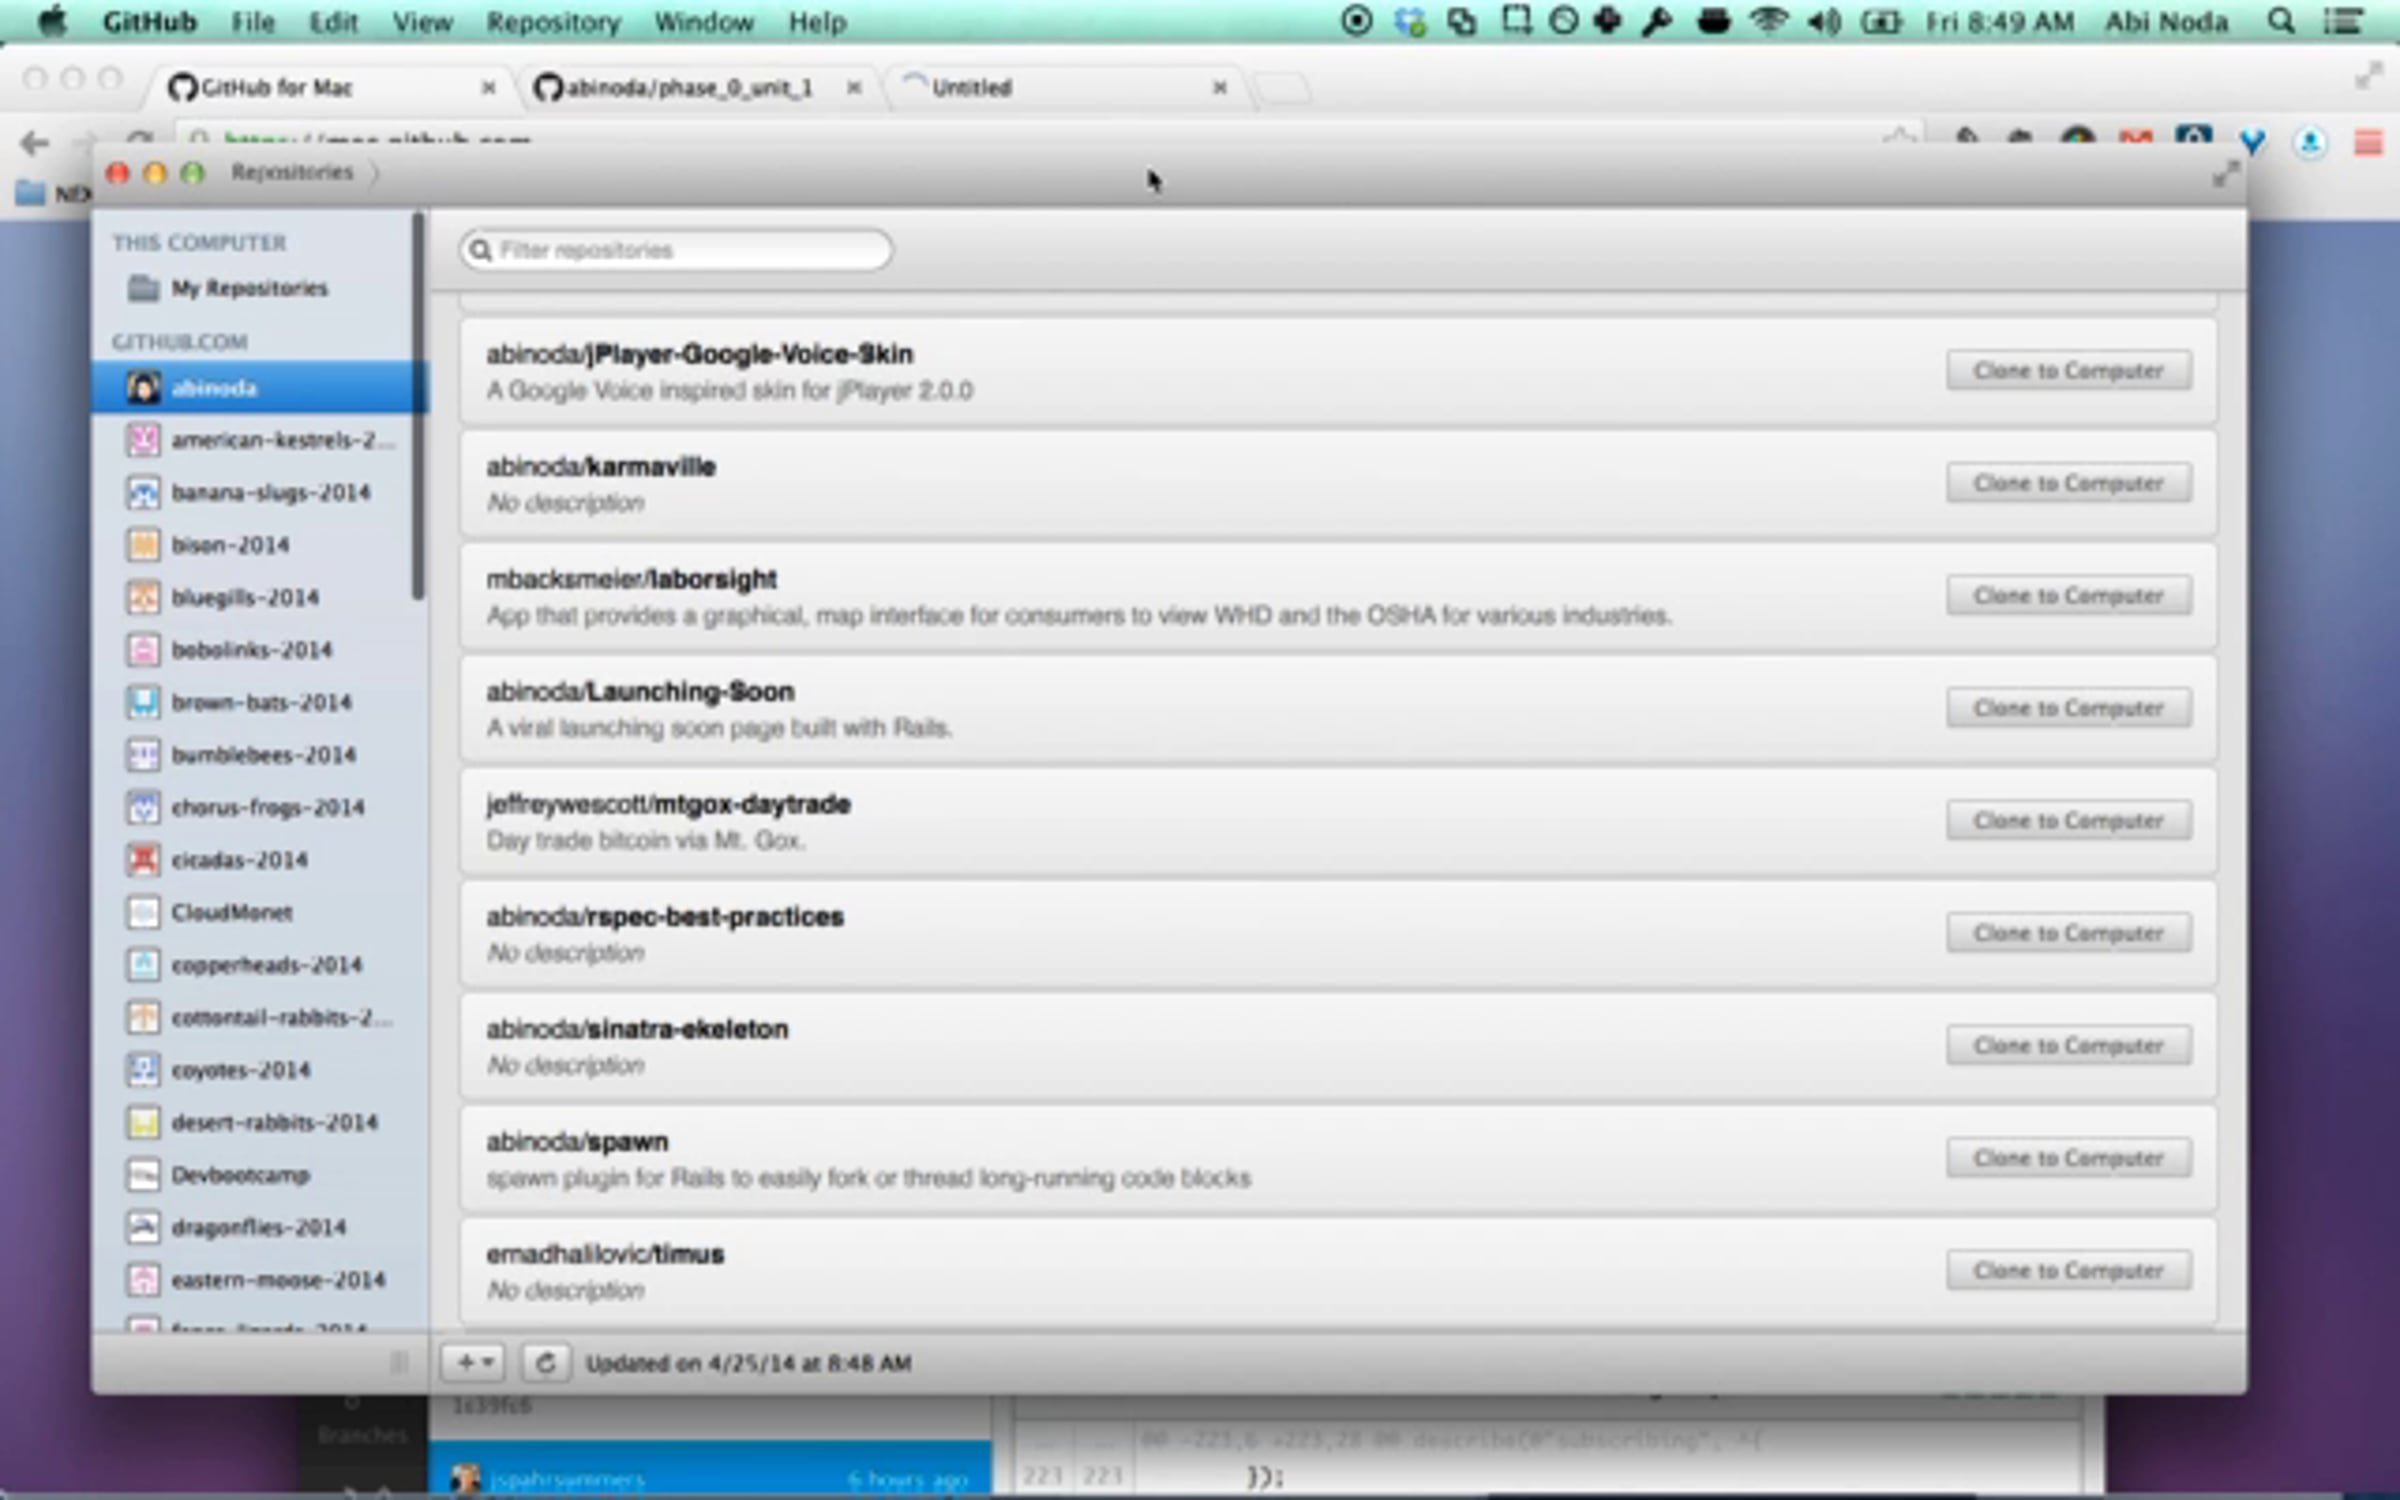Open the plus add-repository dropdown

pyautogui.click(x=474, y=1363)
